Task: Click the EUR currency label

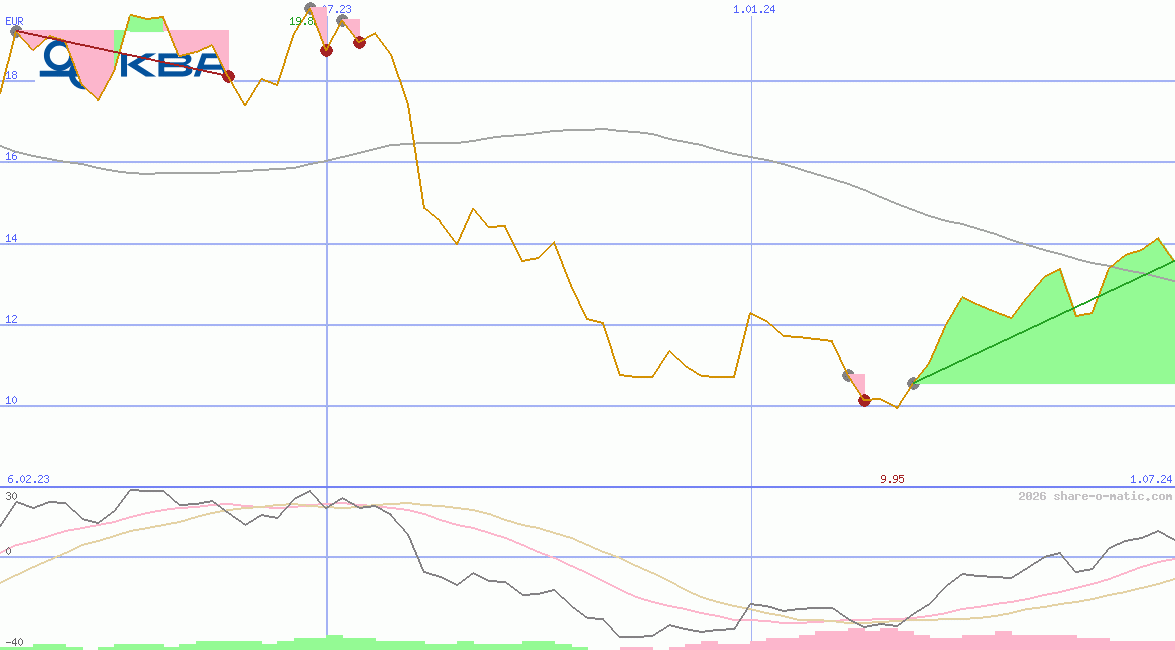Action: (14, 20)
